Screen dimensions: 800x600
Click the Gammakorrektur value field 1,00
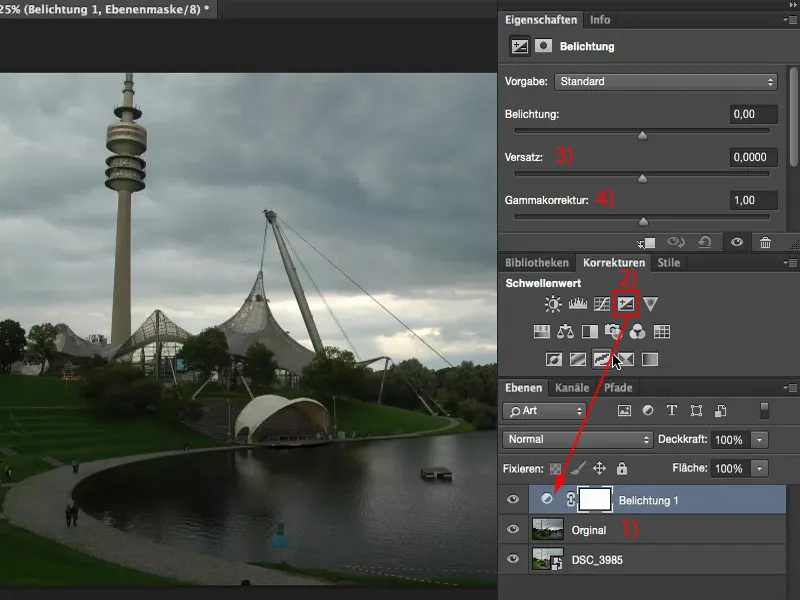754,201
